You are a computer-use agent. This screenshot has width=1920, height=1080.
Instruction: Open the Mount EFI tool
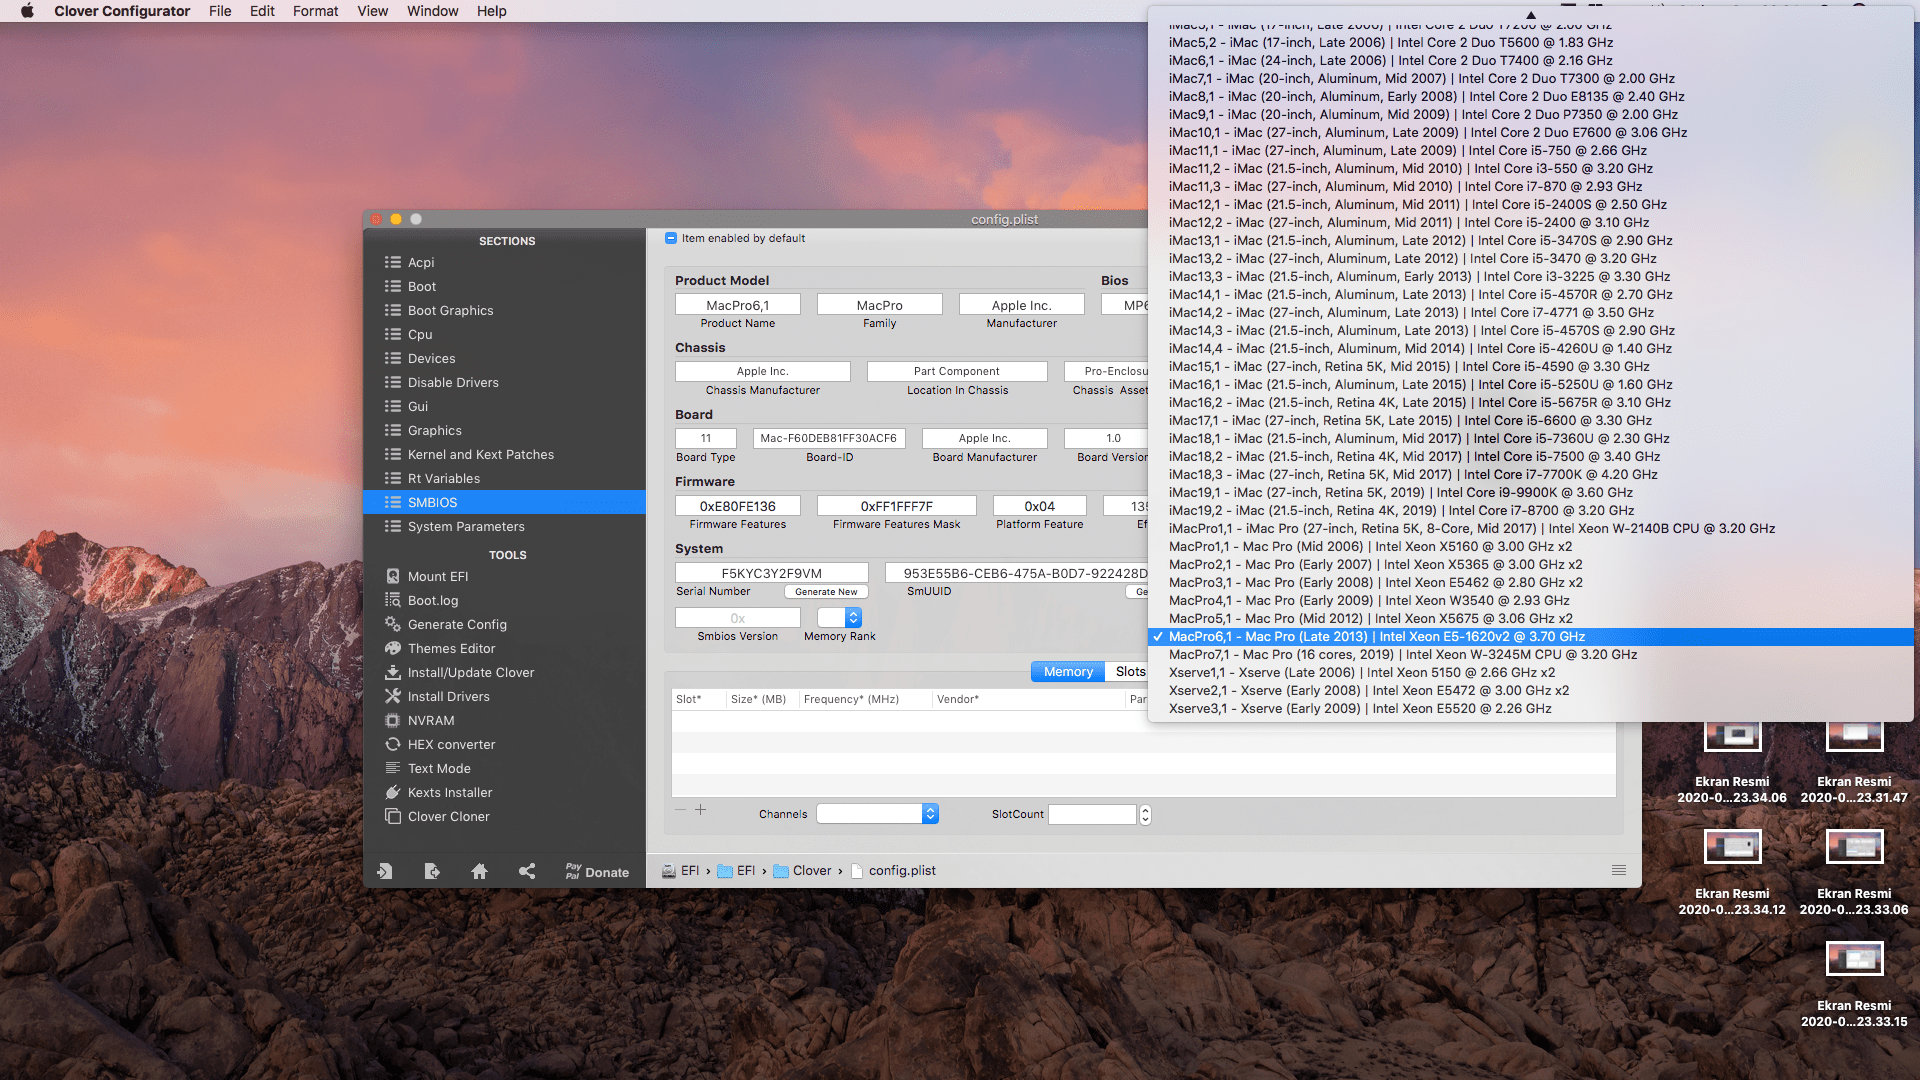point(437,576)
